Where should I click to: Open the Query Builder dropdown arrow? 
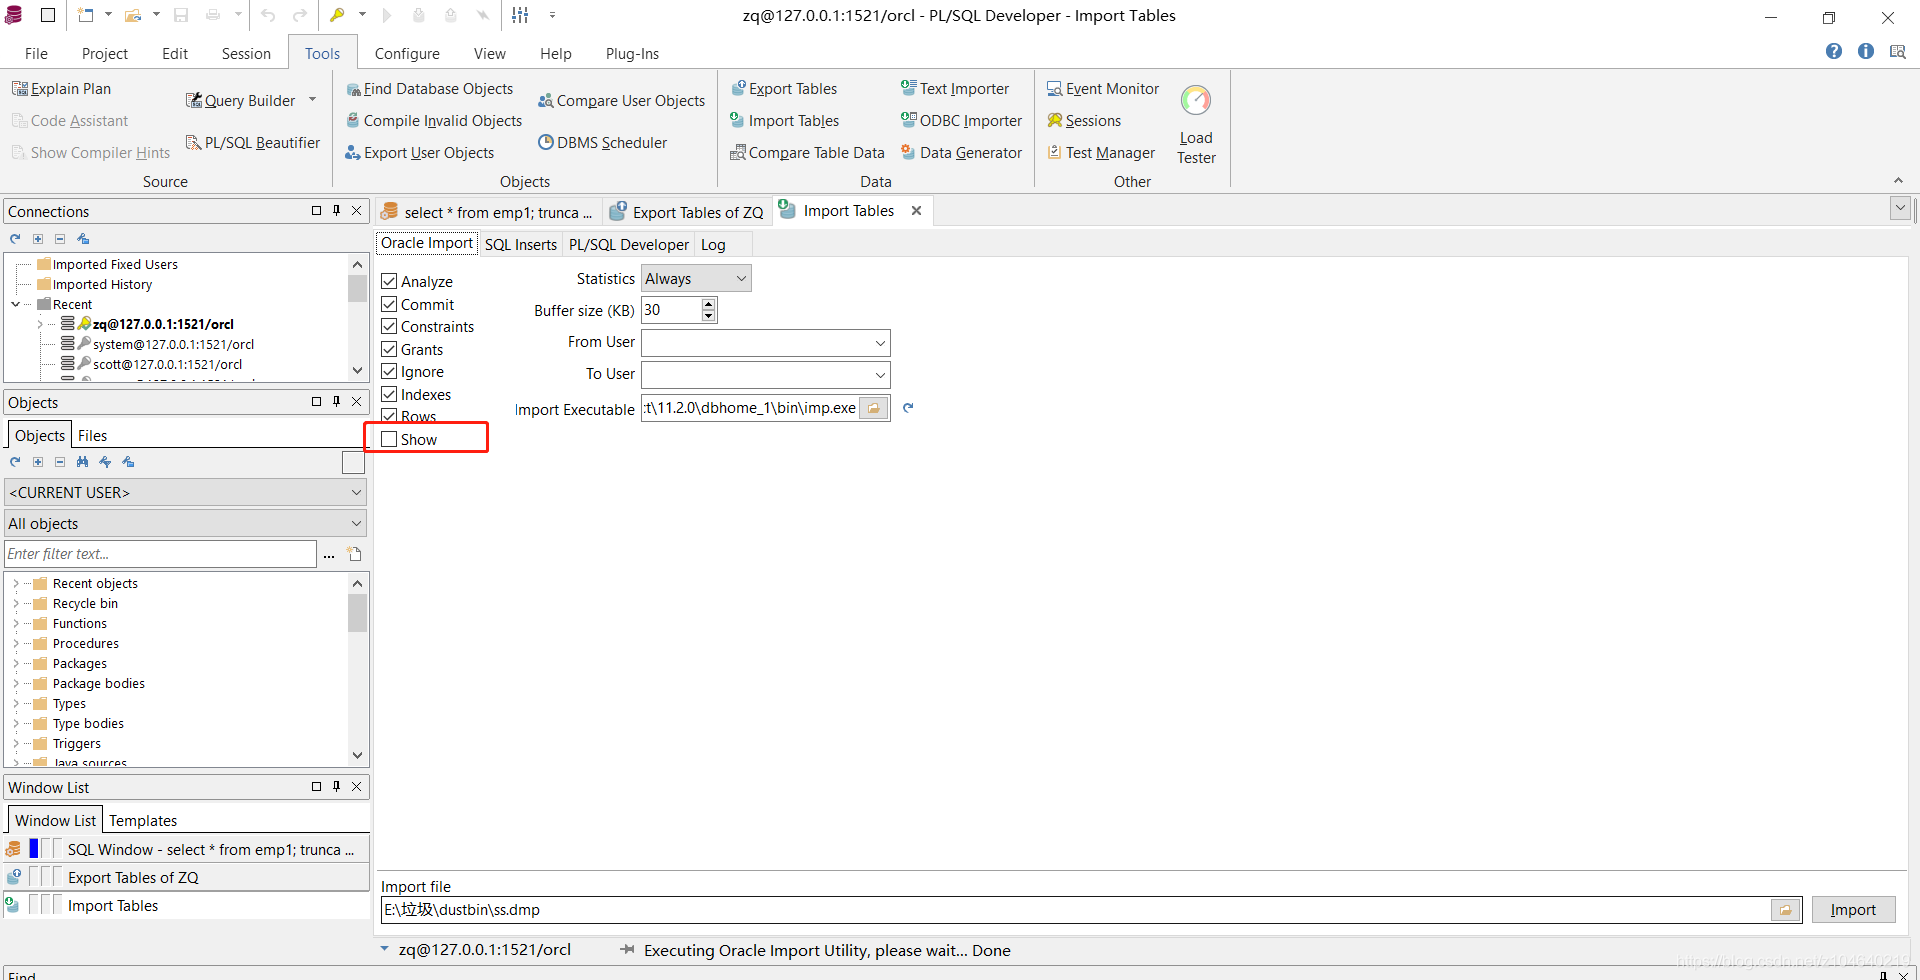click(x=313, y=100)
